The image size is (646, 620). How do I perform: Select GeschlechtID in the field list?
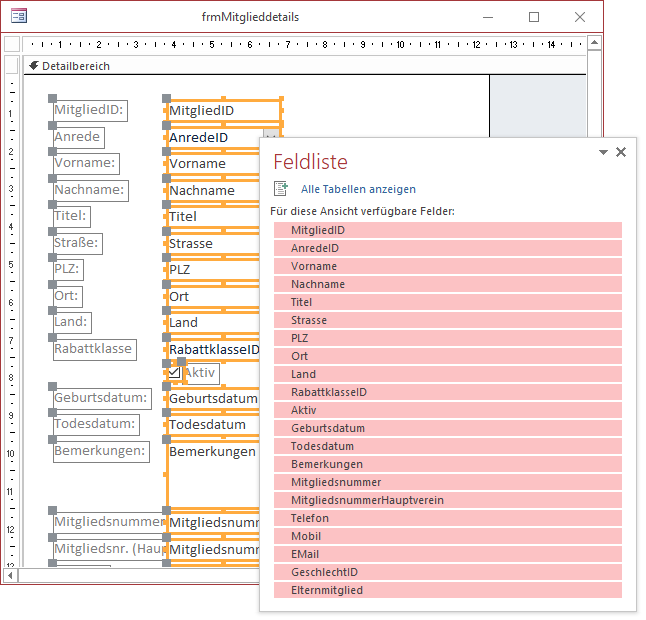pyautogui.click(x=448, y=572)
